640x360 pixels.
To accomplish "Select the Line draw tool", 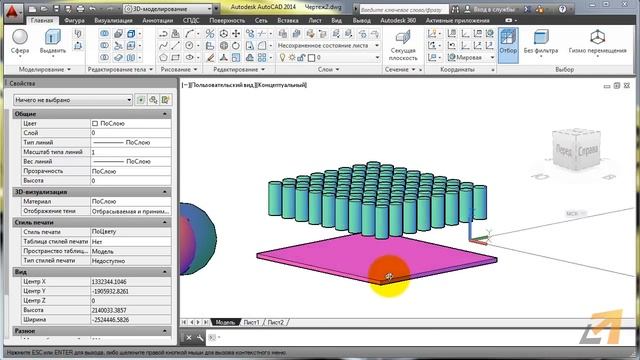I will (x=176, y=45).
